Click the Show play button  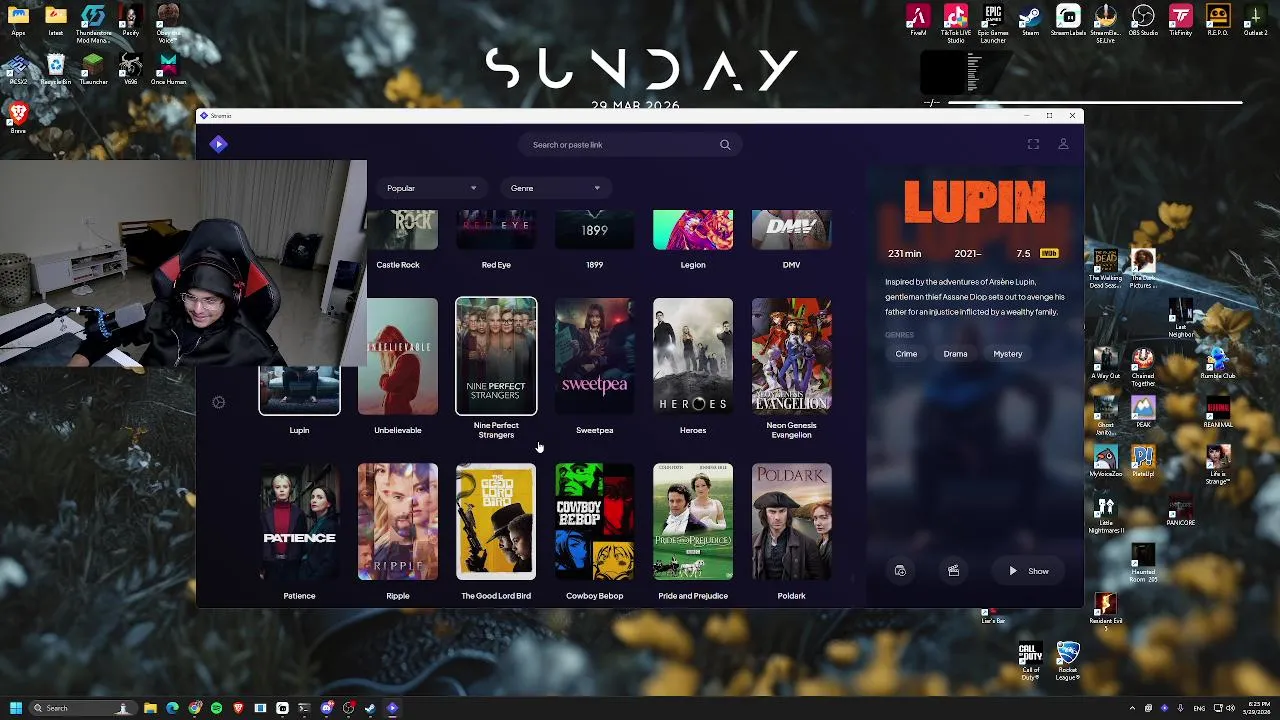pyautogui.click(x=1029, y=571)
